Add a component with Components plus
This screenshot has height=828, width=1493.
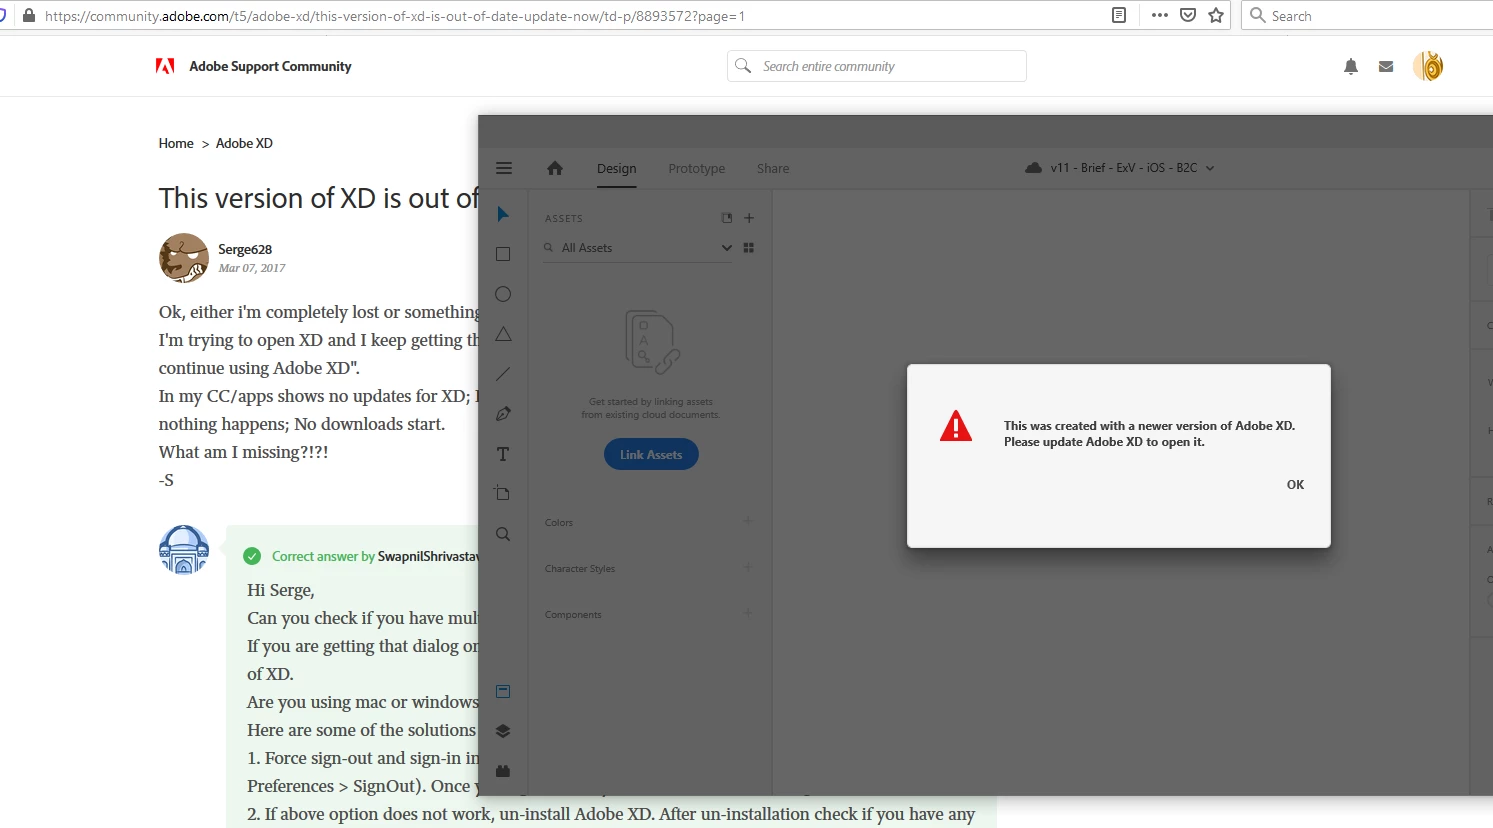tap(748, 613)
